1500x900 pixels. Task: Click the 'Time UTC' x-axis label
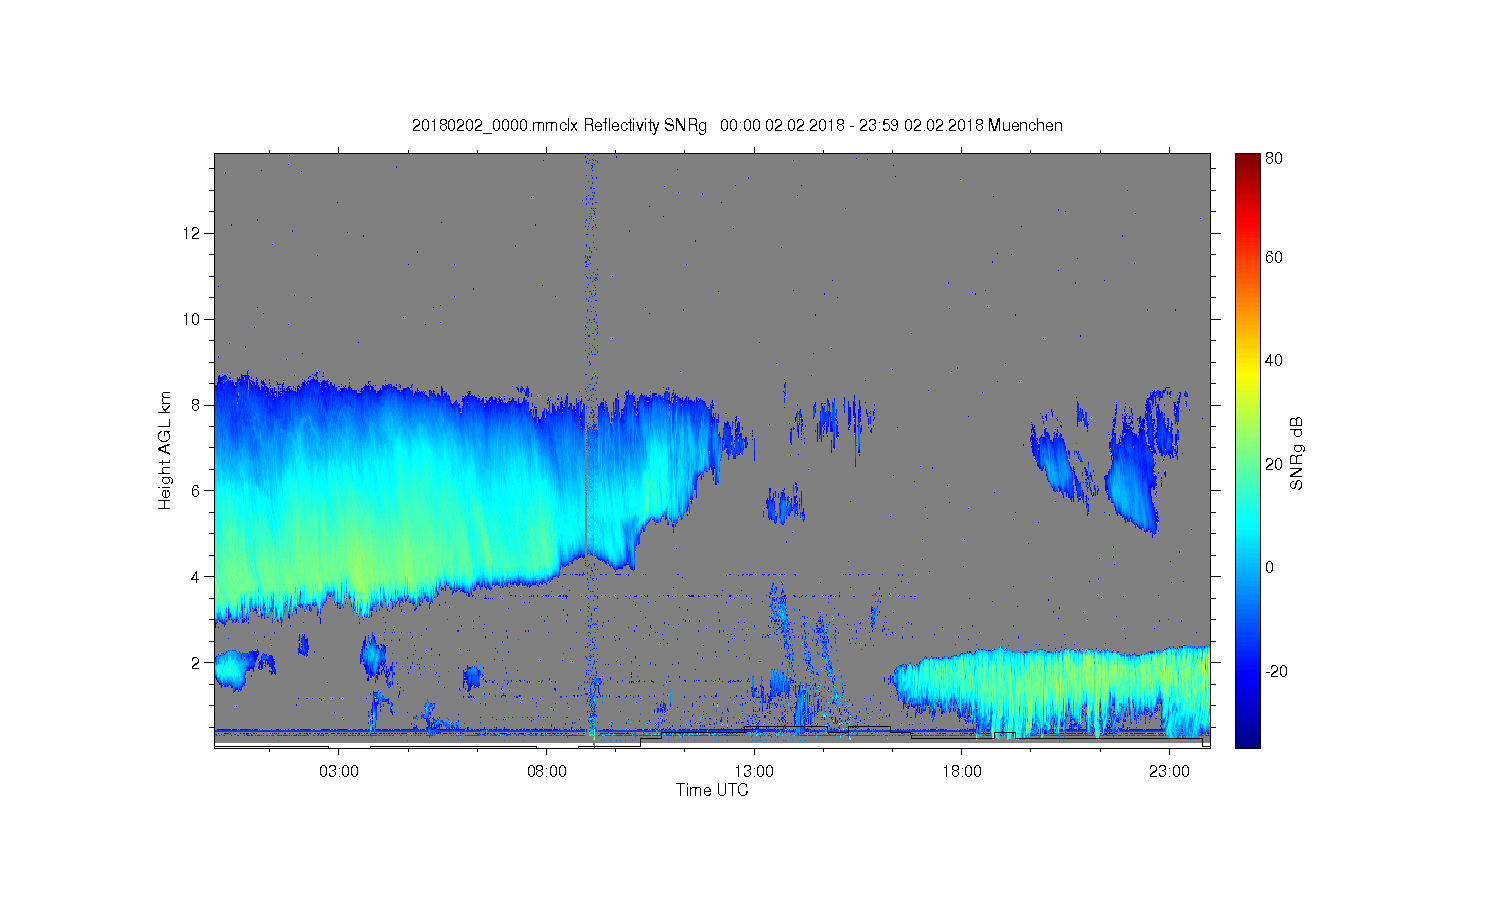click(x=712, y=790)
